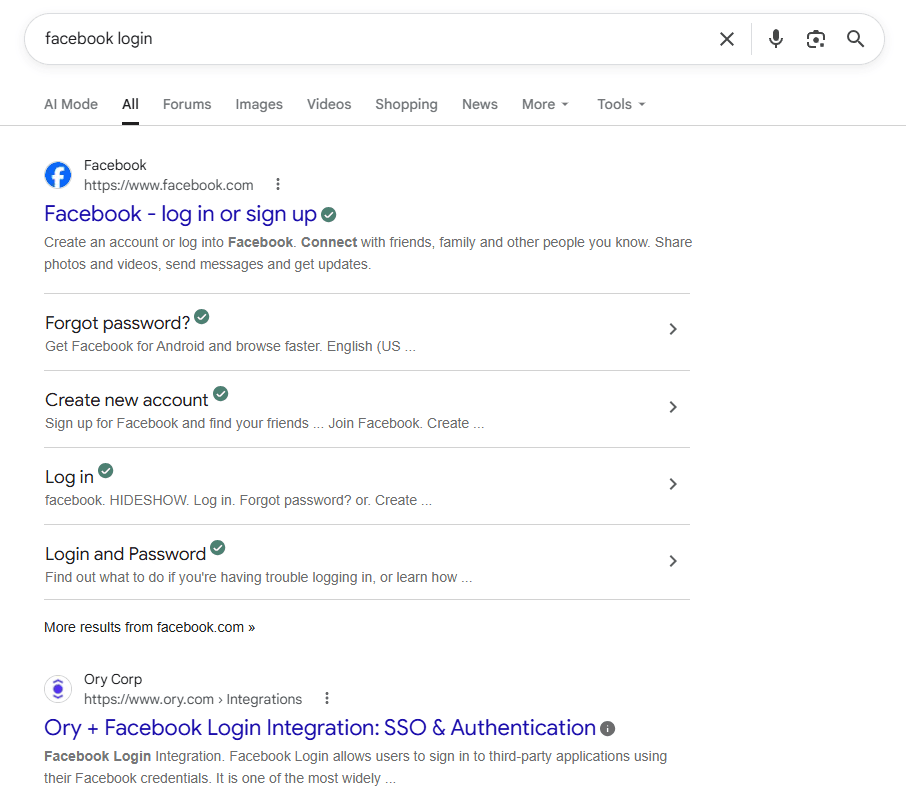The width and height of the screenshot is (906, 808).
Task: Click the Ory Corp site name
Action: click(113, 679)
